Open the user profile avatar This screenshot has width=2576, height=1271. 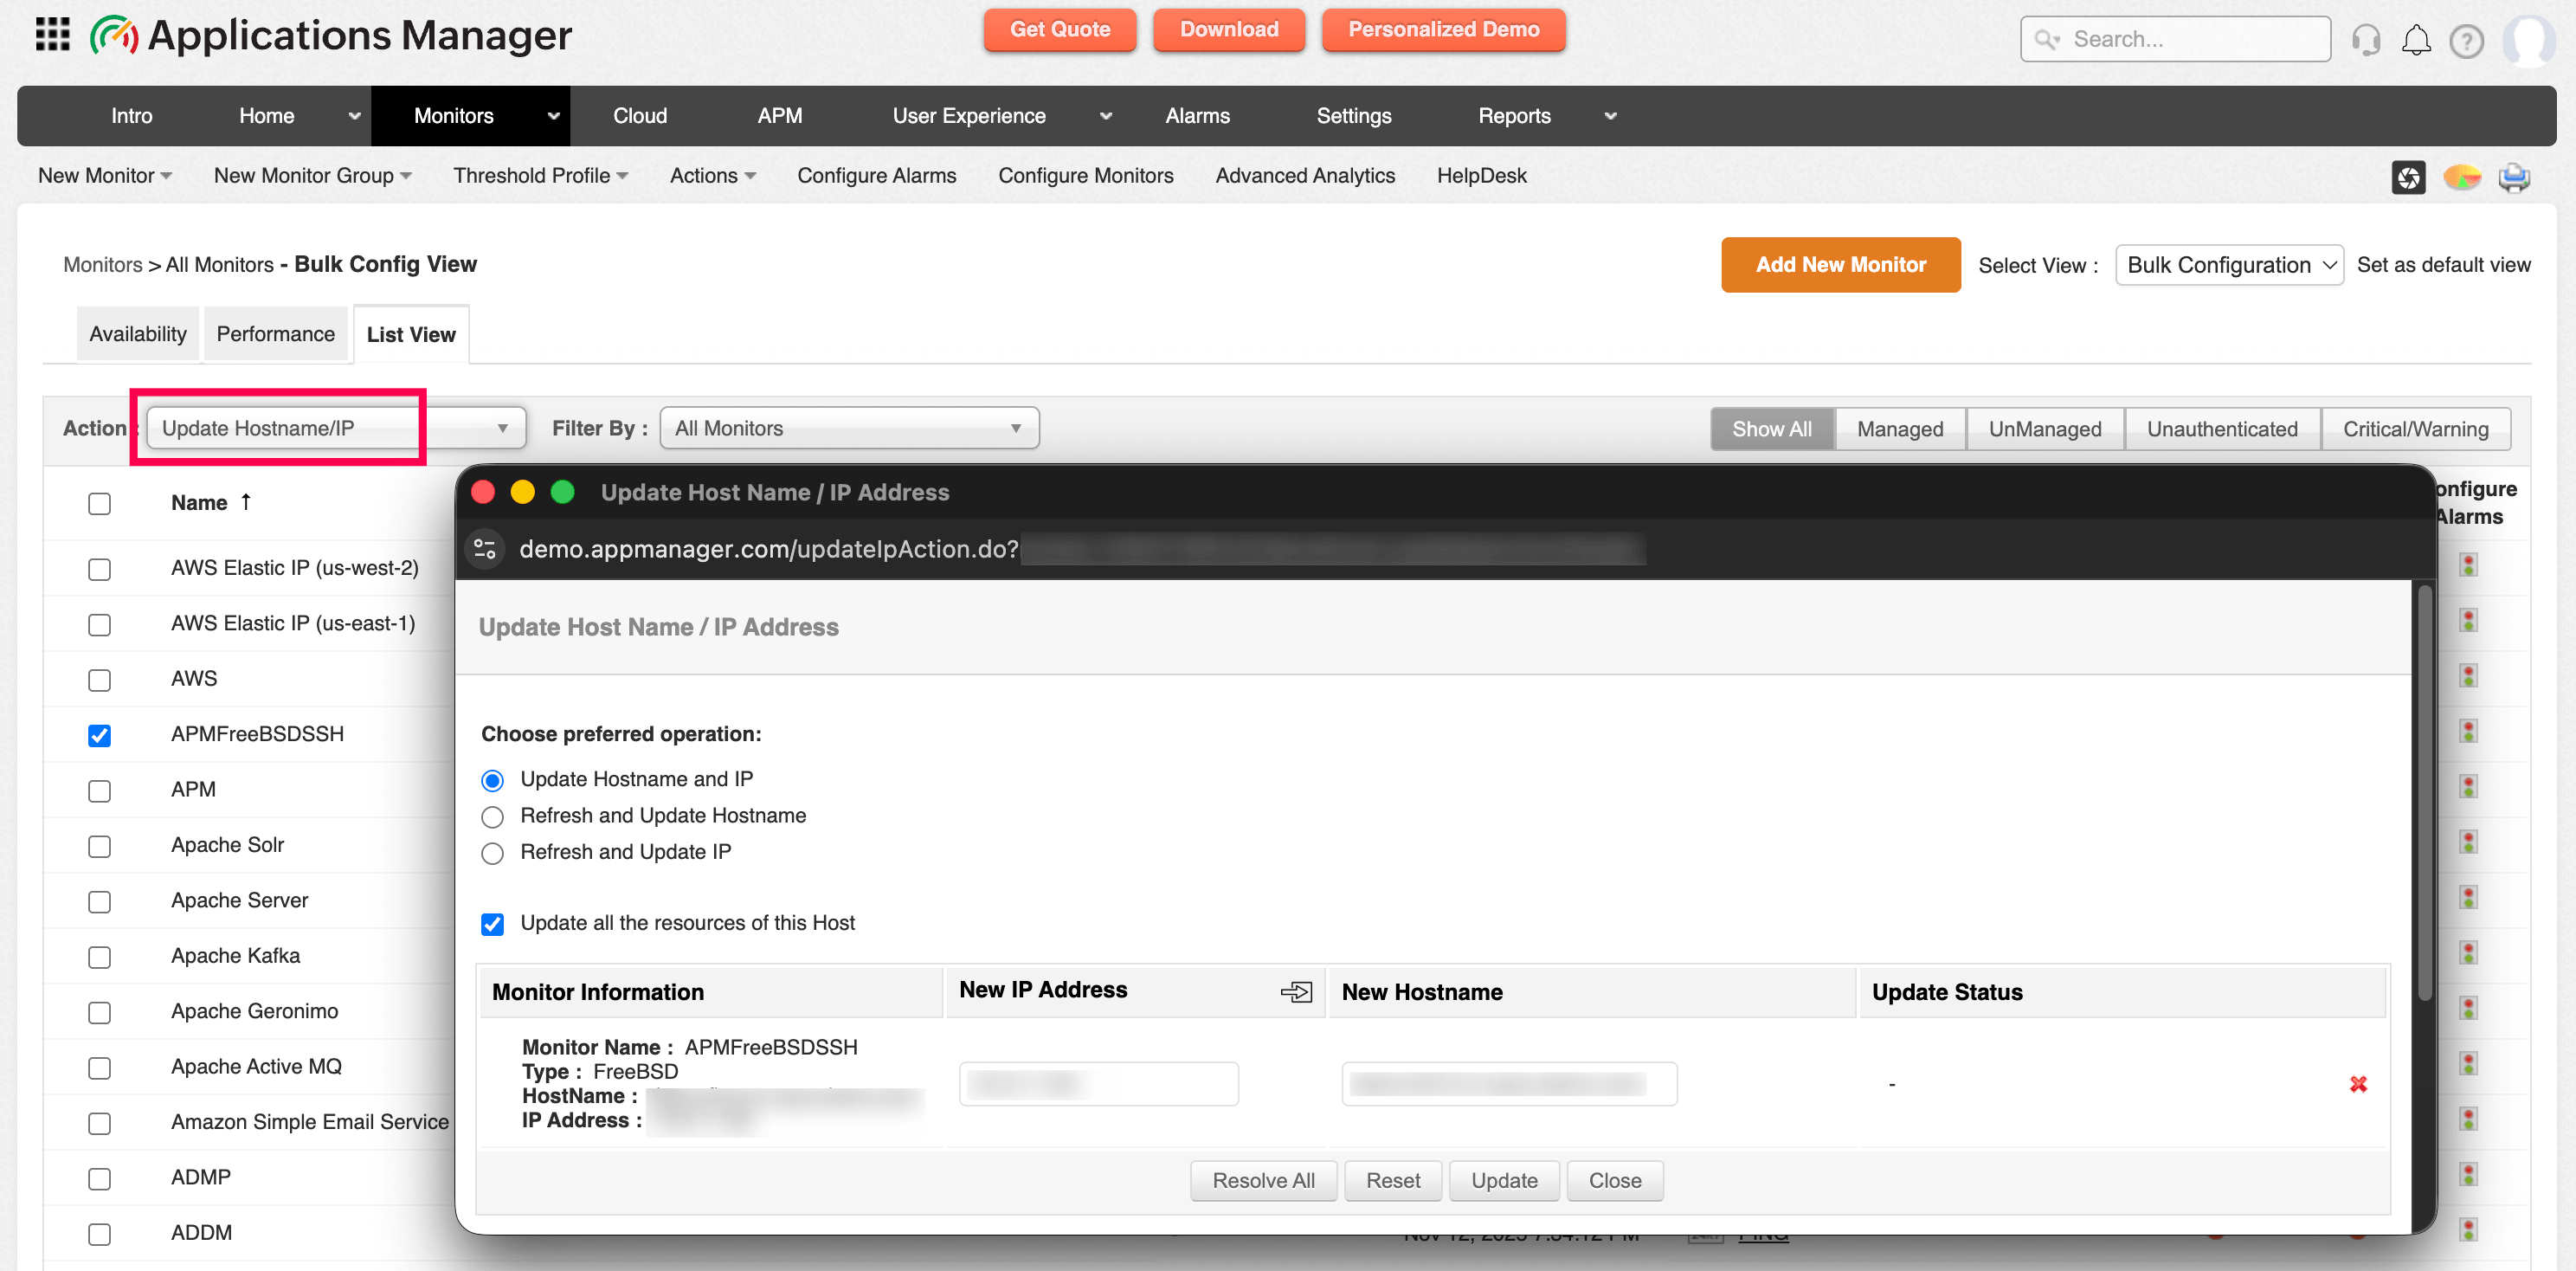pos(2530,40)
